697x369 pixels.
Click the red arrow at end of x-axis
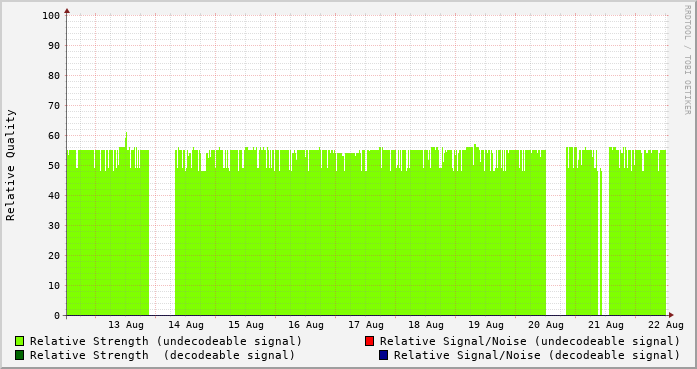671,315
